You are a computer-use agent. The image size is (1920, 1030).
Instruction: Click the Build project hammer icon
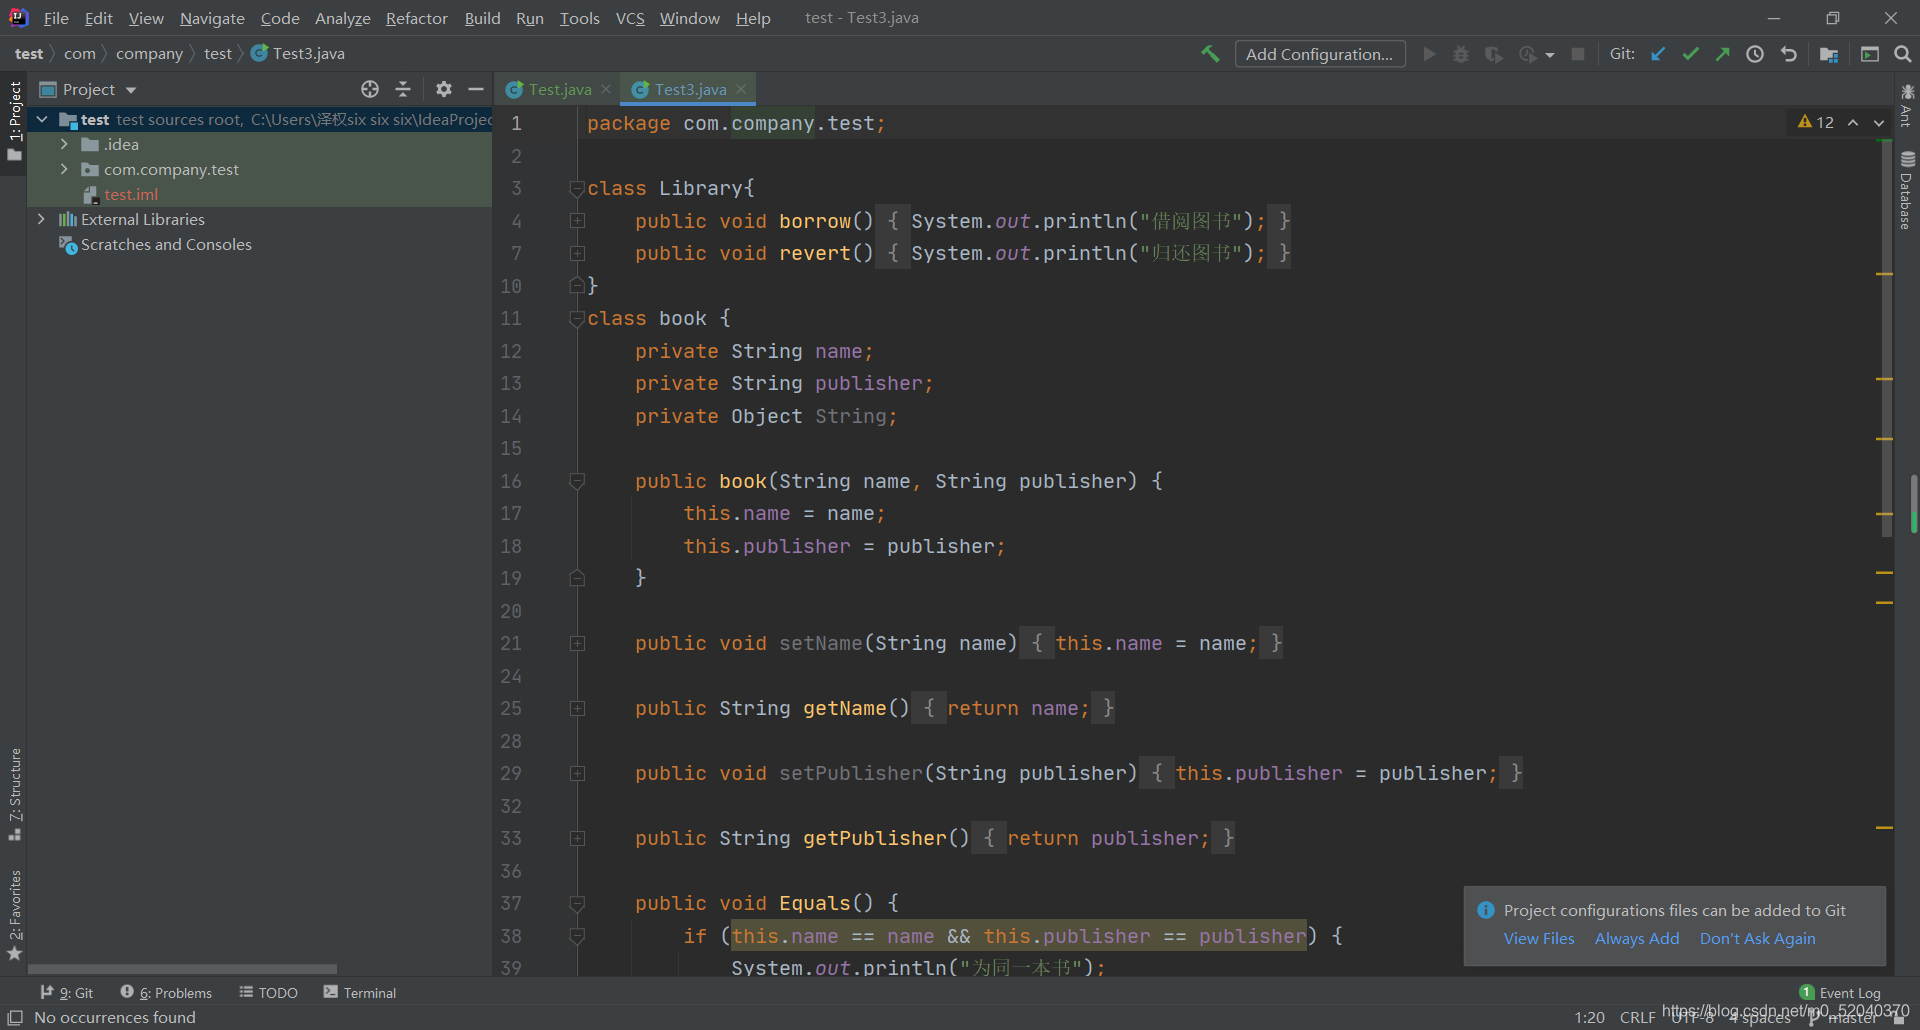pyautogui.click(x=1210, y=54)
